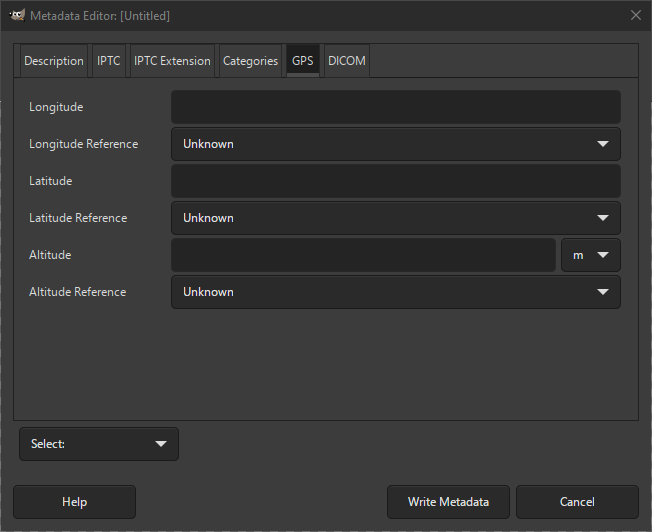The image size is (652, 532).
Task: Open the altitude unit dropdown showing m
Action: tap(590, 255)
